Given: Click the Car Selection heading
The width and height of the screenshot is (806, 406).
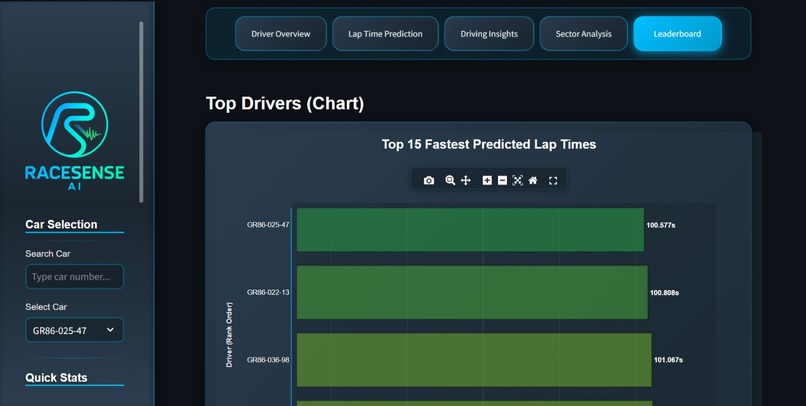Looking at the screenshot, I should tap(61, 225).
